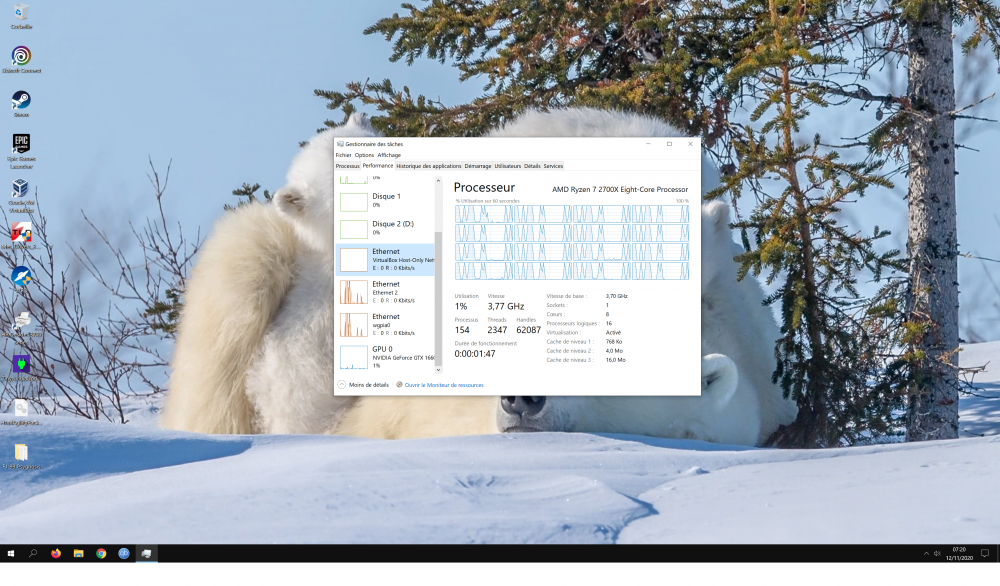Viewport: 1000px width, 586px height.
Task: Click the Task Manager title bar icon
Action: coord(341,144)
